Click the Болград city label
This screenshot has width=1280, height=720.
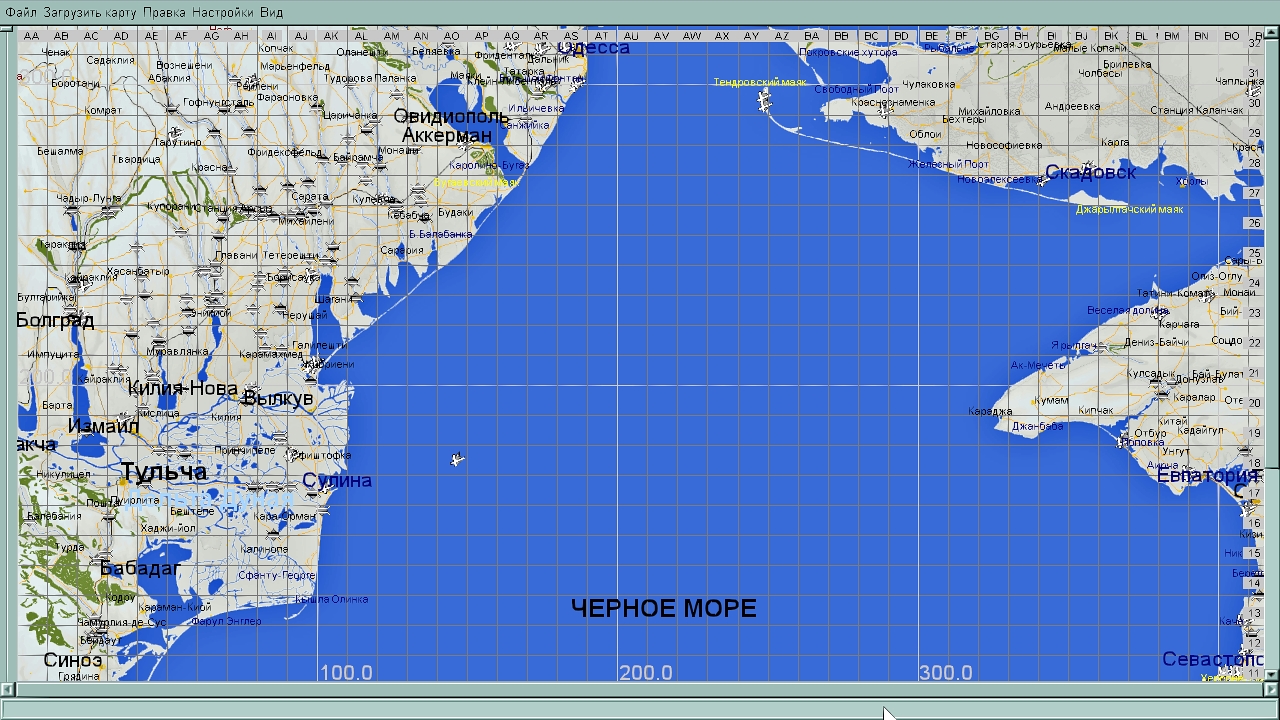[x=55, y=321]
